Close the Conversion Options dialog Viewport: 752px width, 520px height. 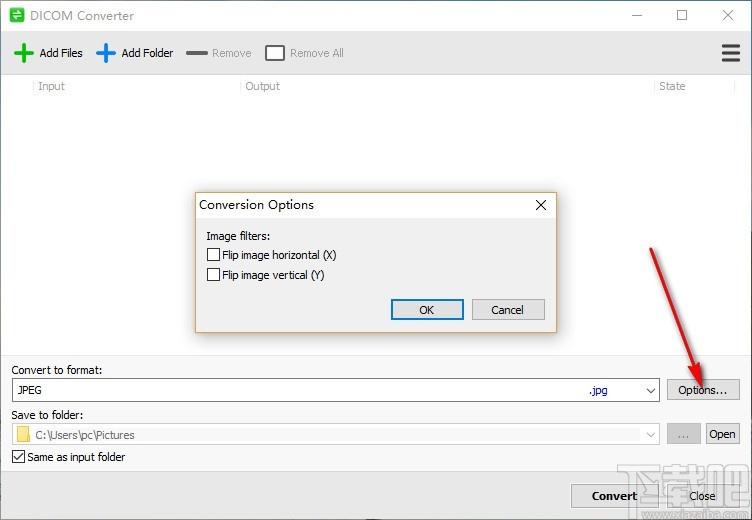tap(540, 205)
